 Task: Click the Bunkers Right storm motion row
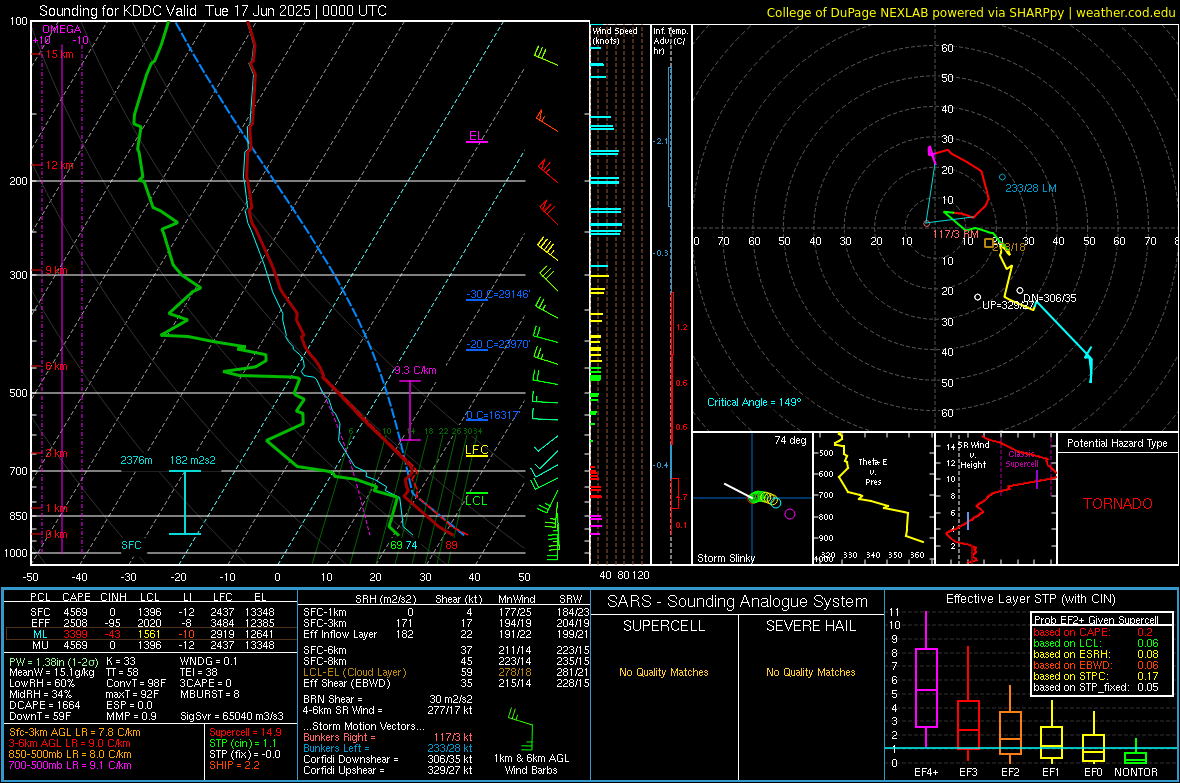click(x=388, y=737)
